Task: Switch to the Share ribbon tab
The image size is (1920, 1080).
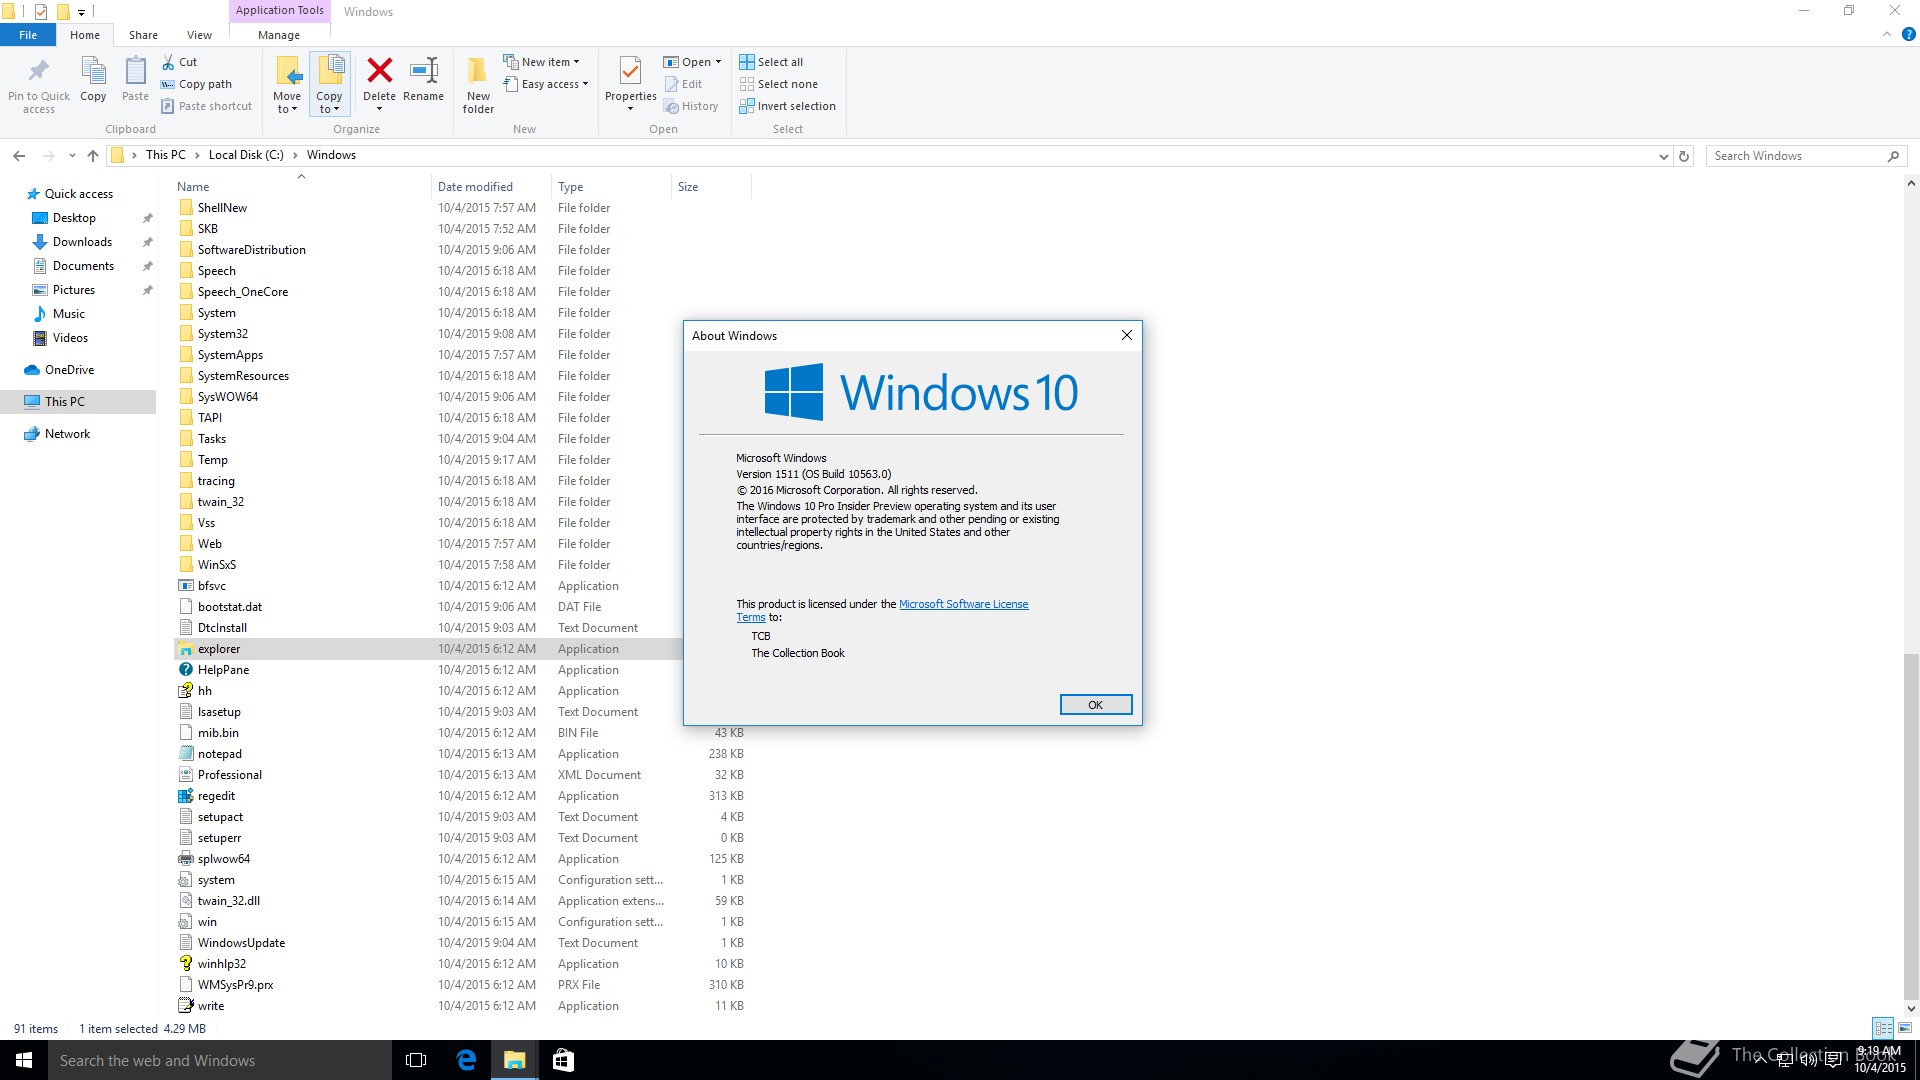Action: point(143,35)
